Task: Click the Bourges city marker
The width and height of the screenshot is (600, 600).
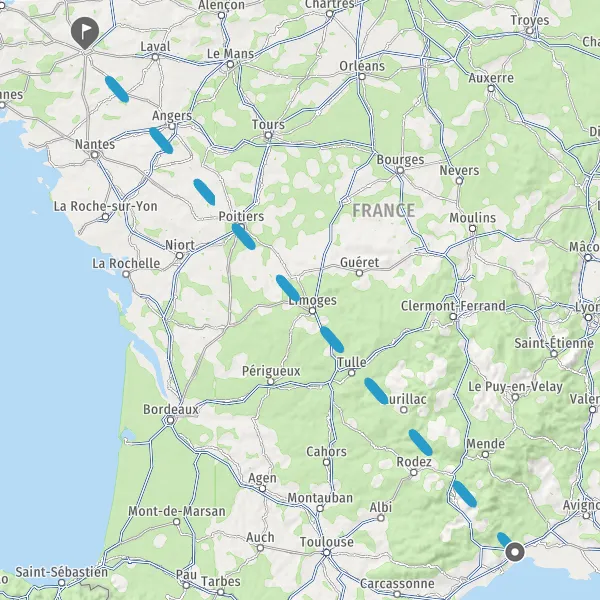Action: tap(400, 170)
